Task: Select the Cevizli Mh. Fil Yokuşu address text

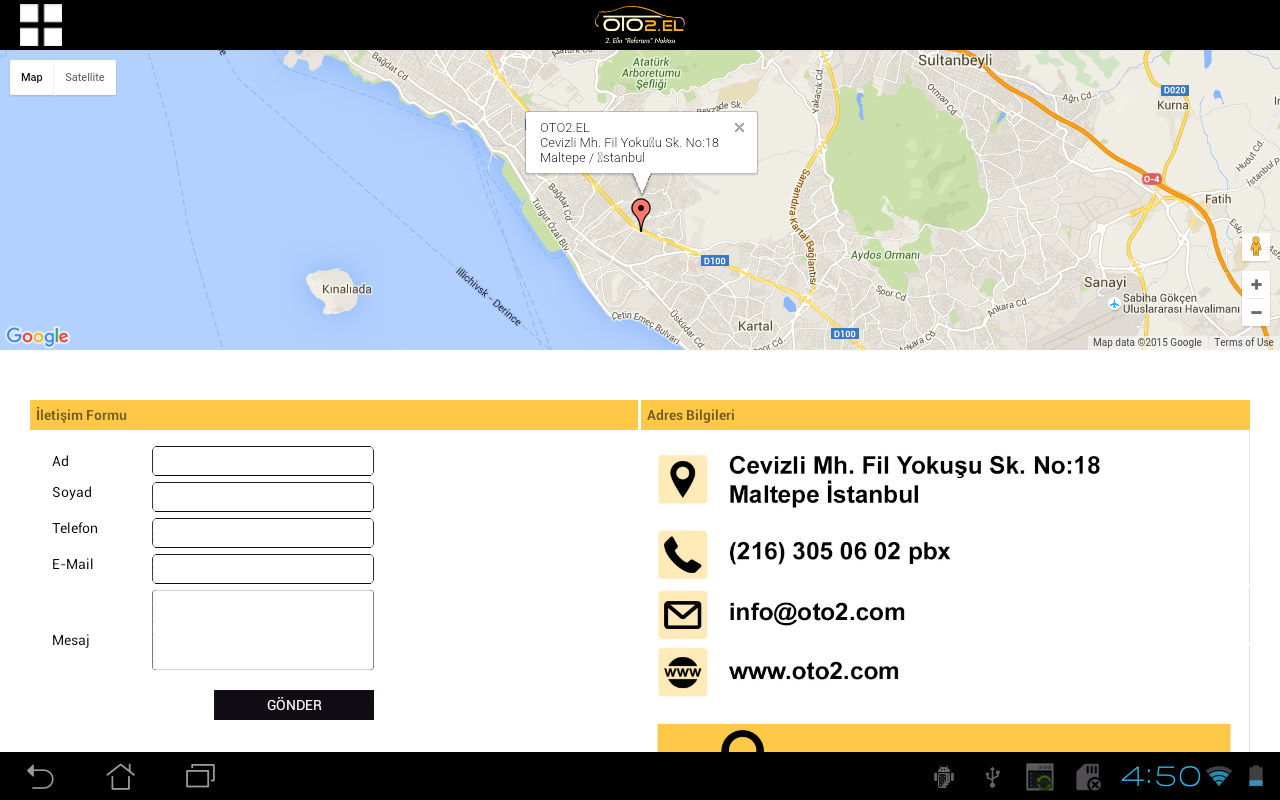Action: tap(915, 479)
